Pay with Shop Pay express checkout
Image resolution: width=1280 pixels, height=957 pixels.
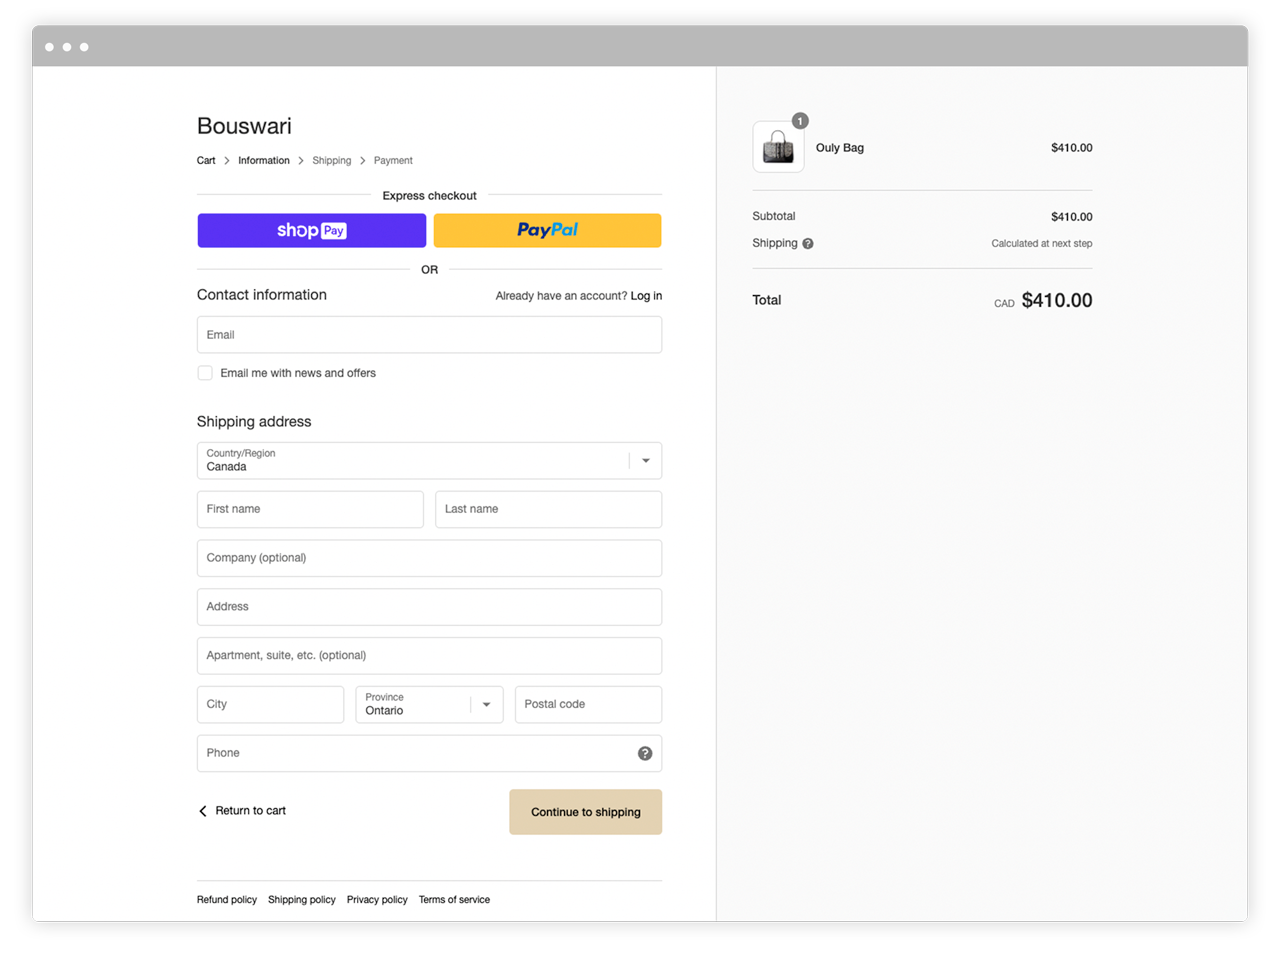[312, 230]
